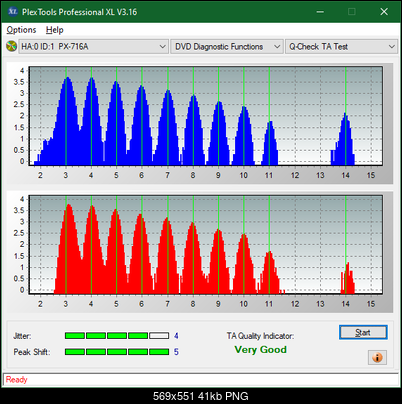Click the disc icon beside the drive selector

pos(12,46)
